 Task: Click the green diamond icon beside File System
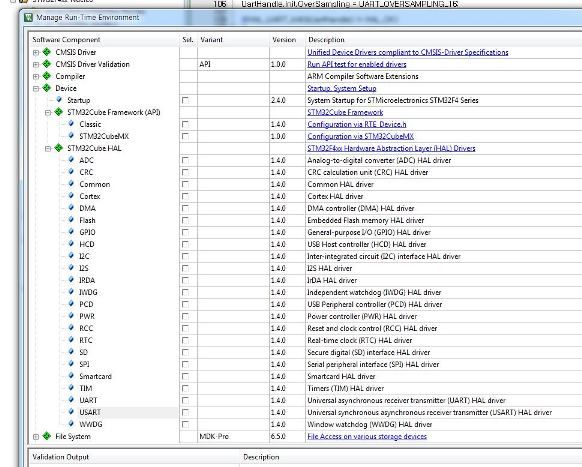pos(46,436)
